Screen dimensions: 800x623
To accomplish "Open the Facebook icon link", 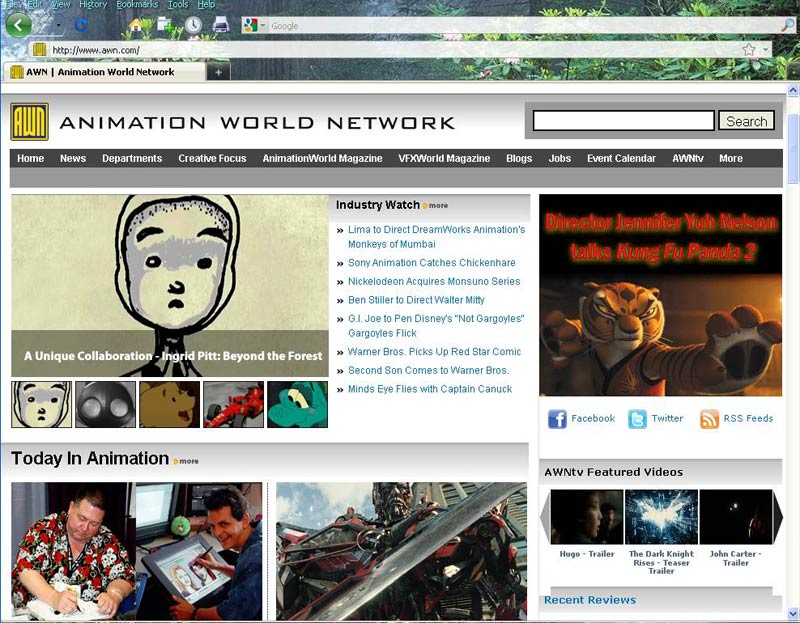I will (557, 419).
